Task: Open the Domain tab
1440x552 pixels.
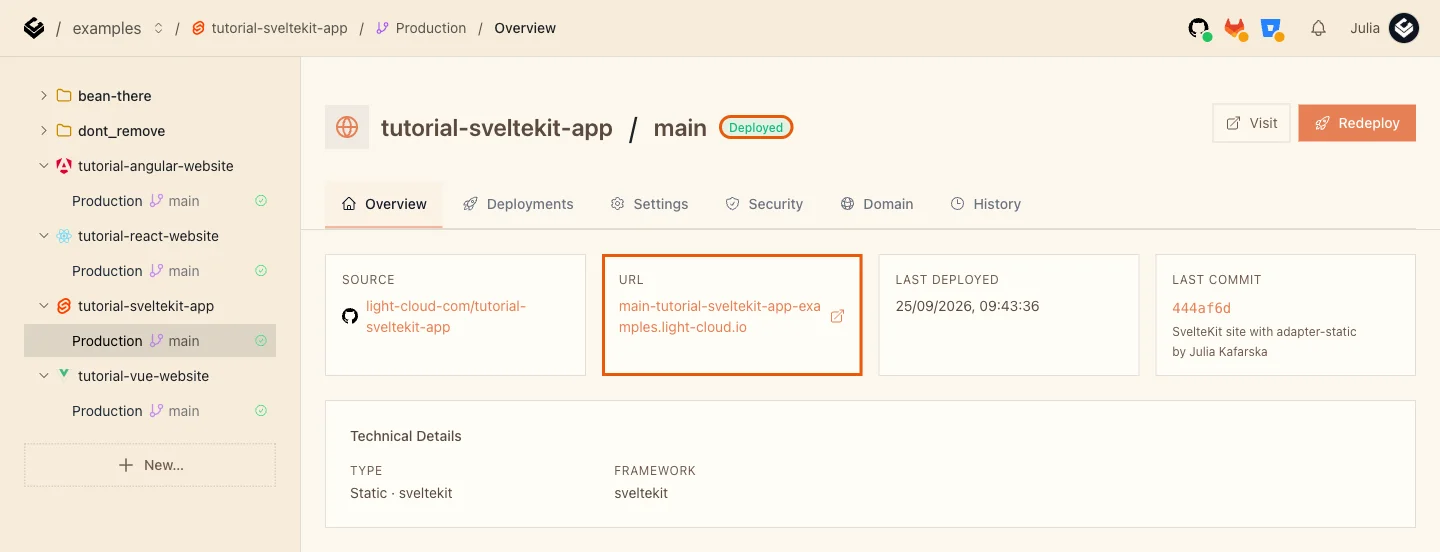Action: (877, 204)
